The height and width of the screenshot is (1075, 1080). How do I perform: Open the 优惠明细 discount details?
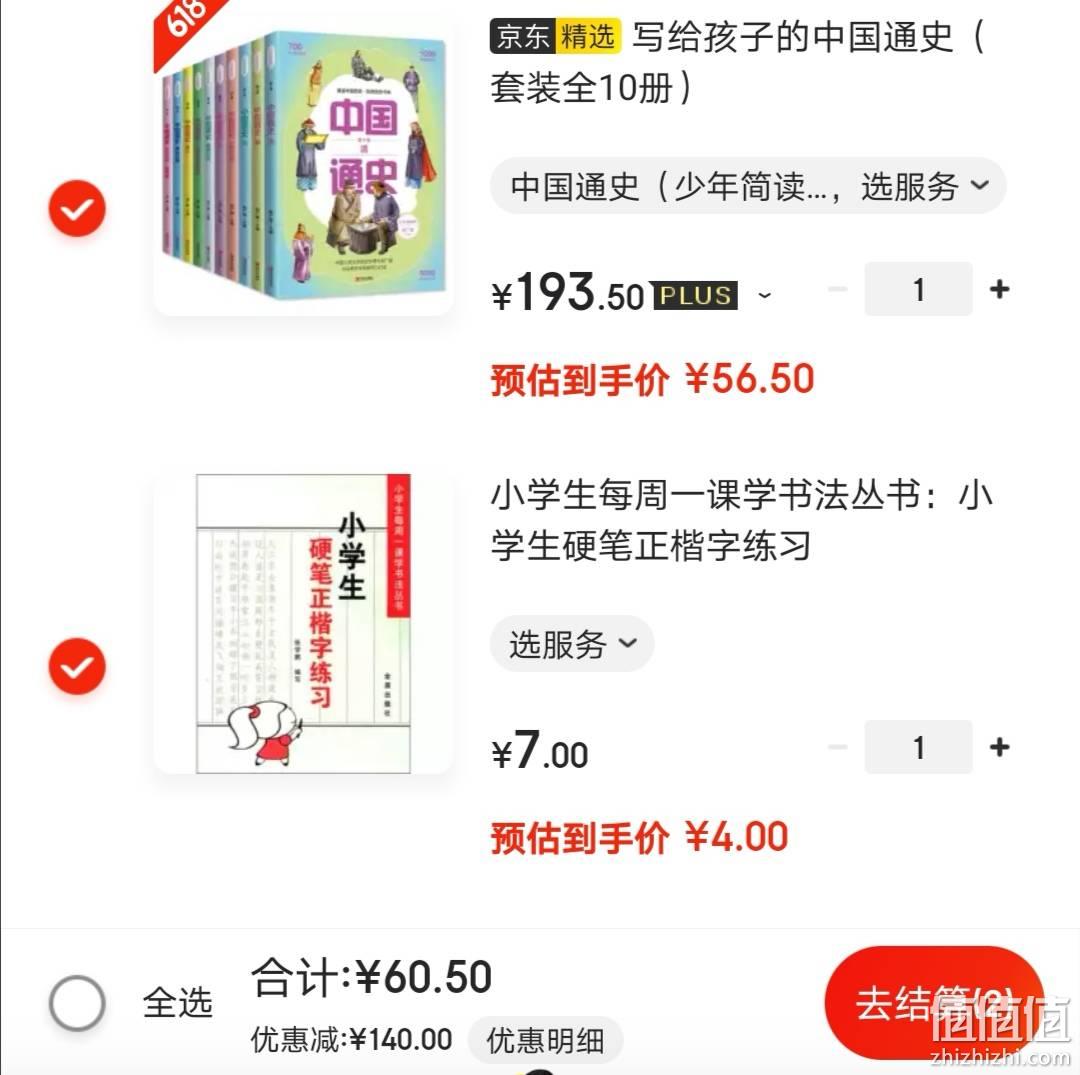pyautogui.click(x=546, y=1040)
